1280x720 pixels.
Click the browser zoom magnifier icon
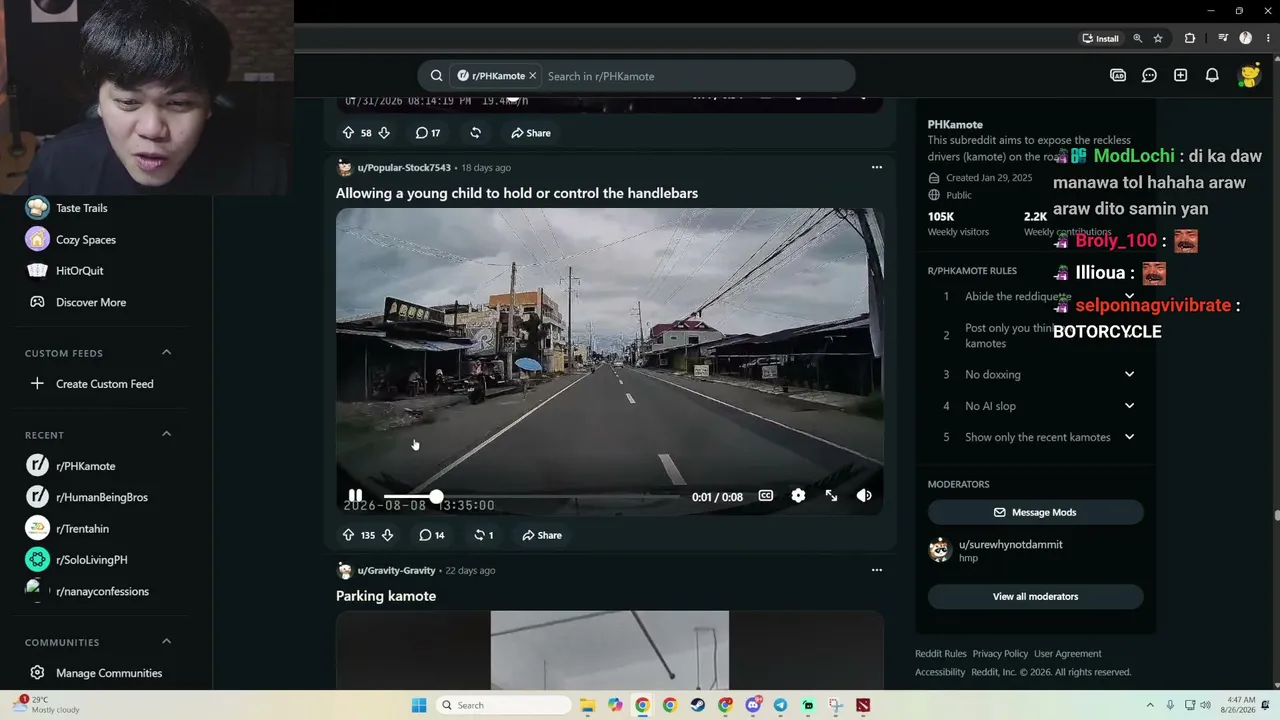coord(1137,38)
